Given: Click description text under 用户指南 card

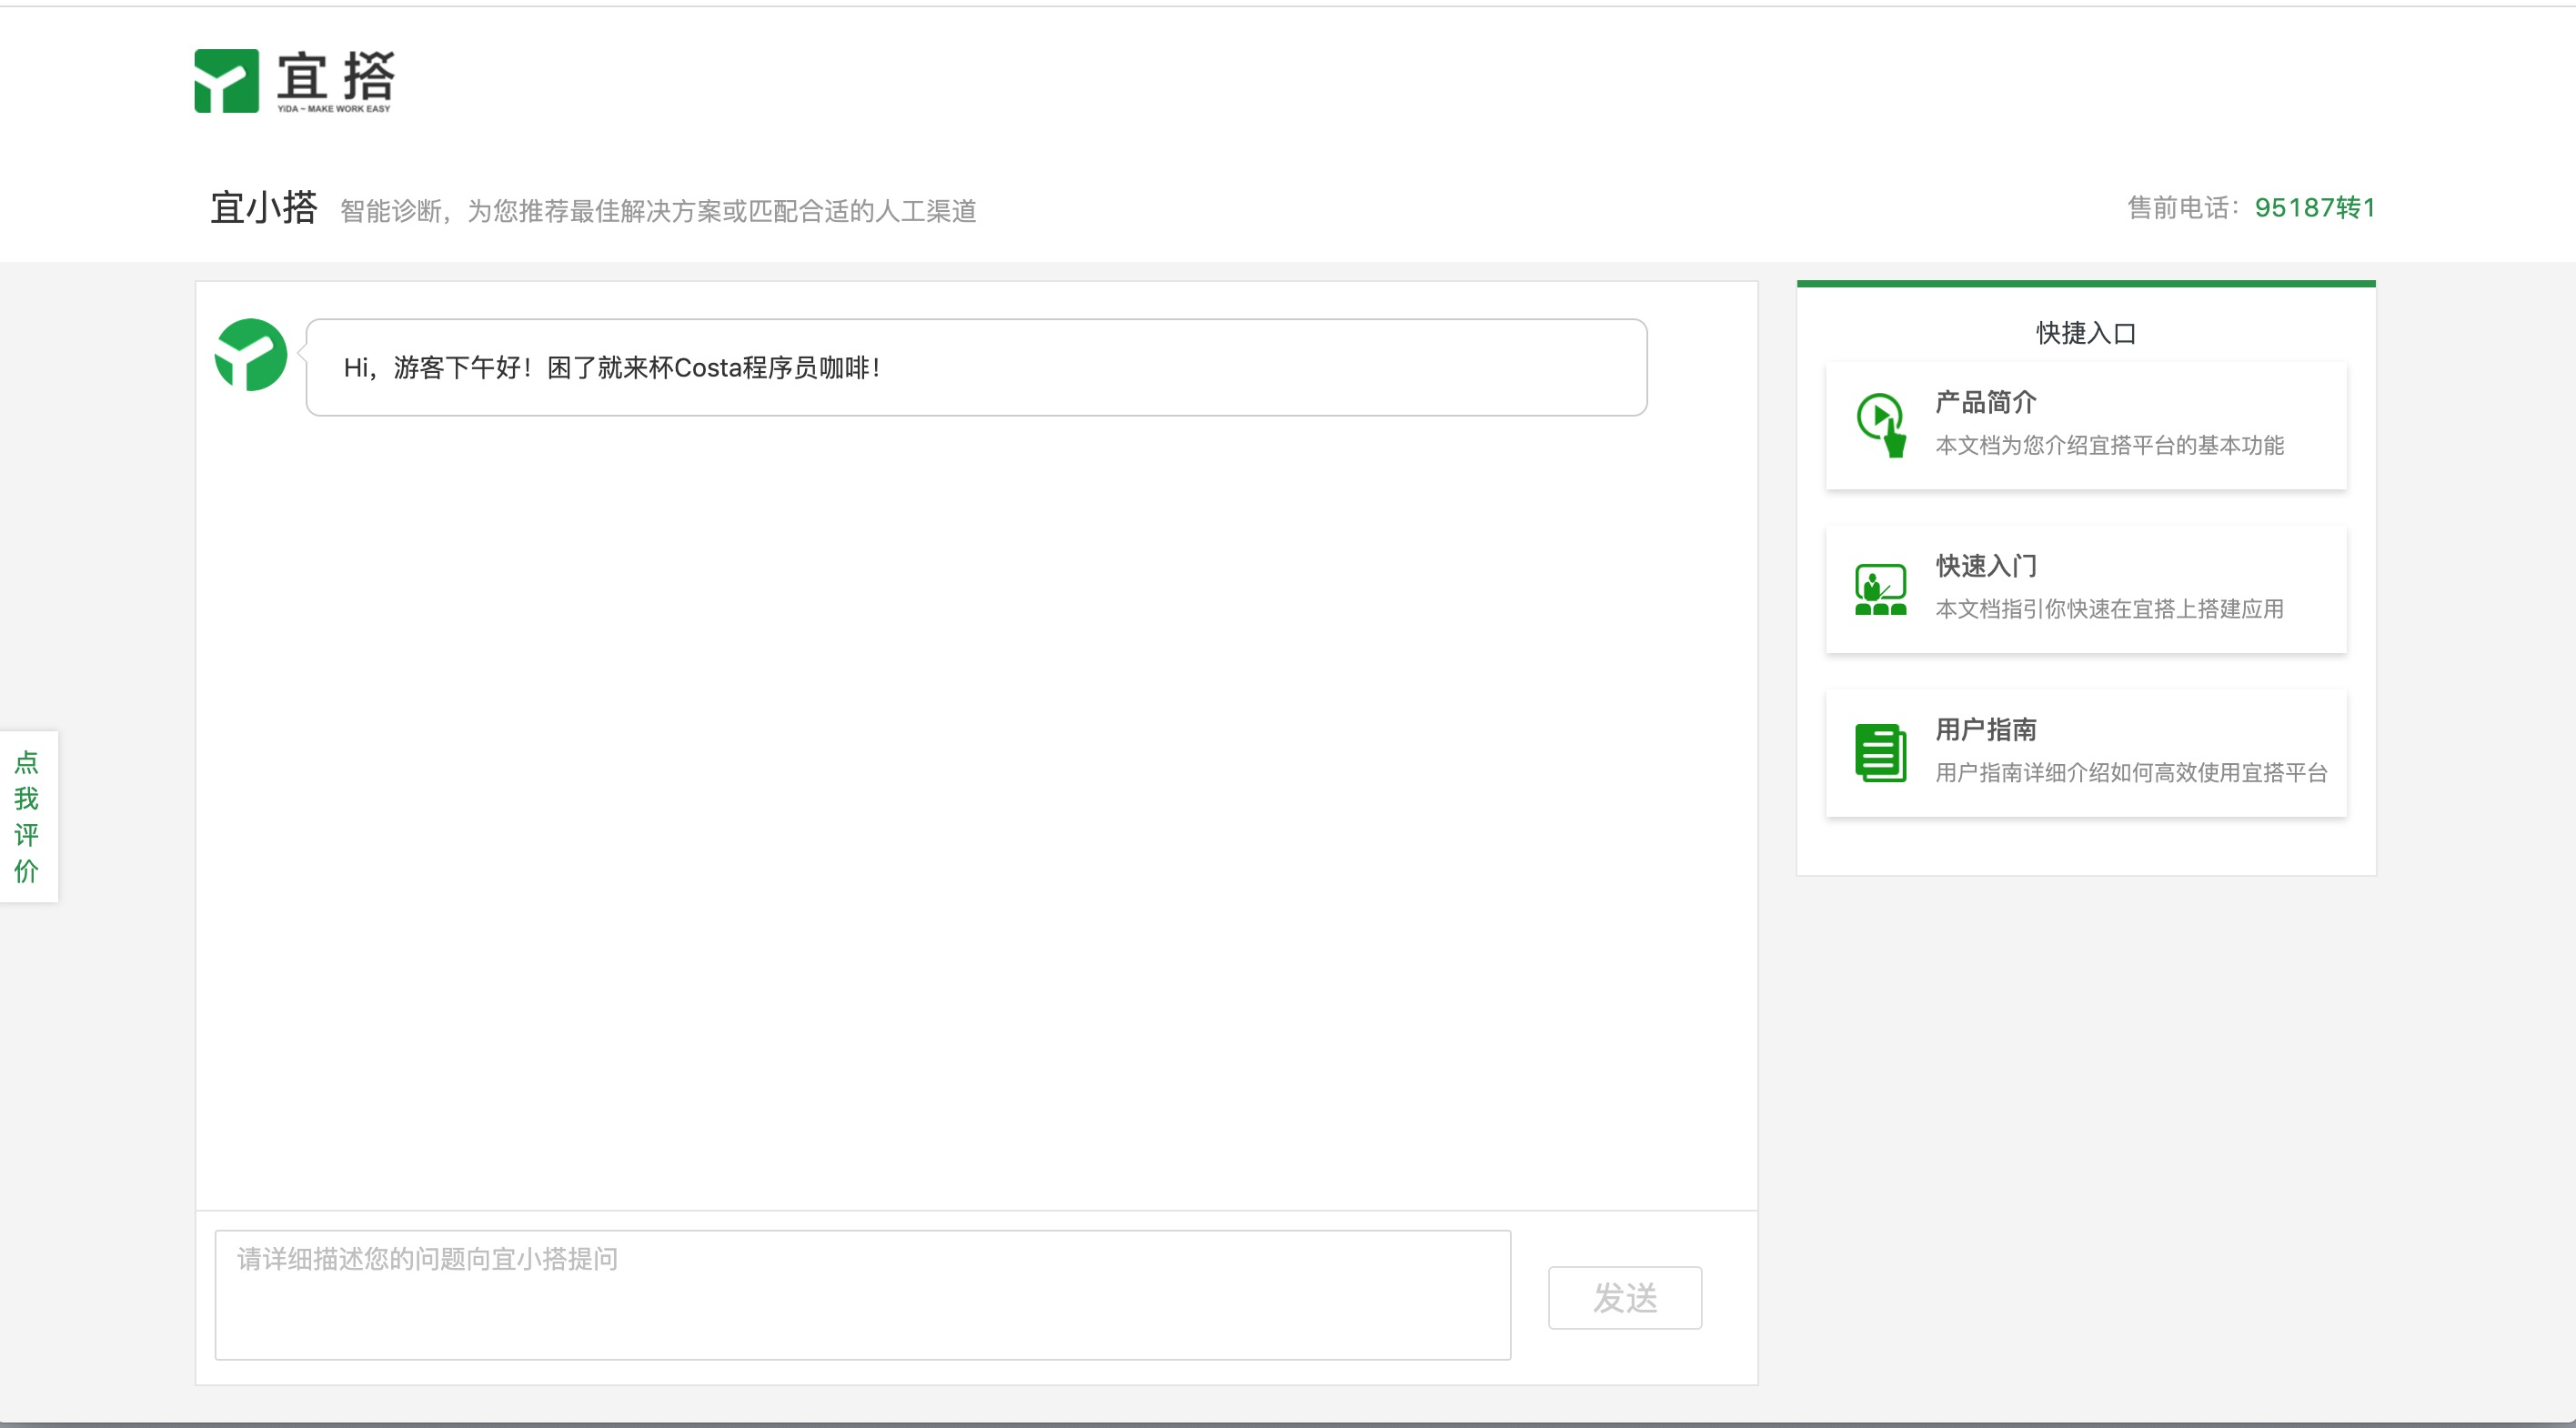Looking at the screenshot, I should (2131, 773).
